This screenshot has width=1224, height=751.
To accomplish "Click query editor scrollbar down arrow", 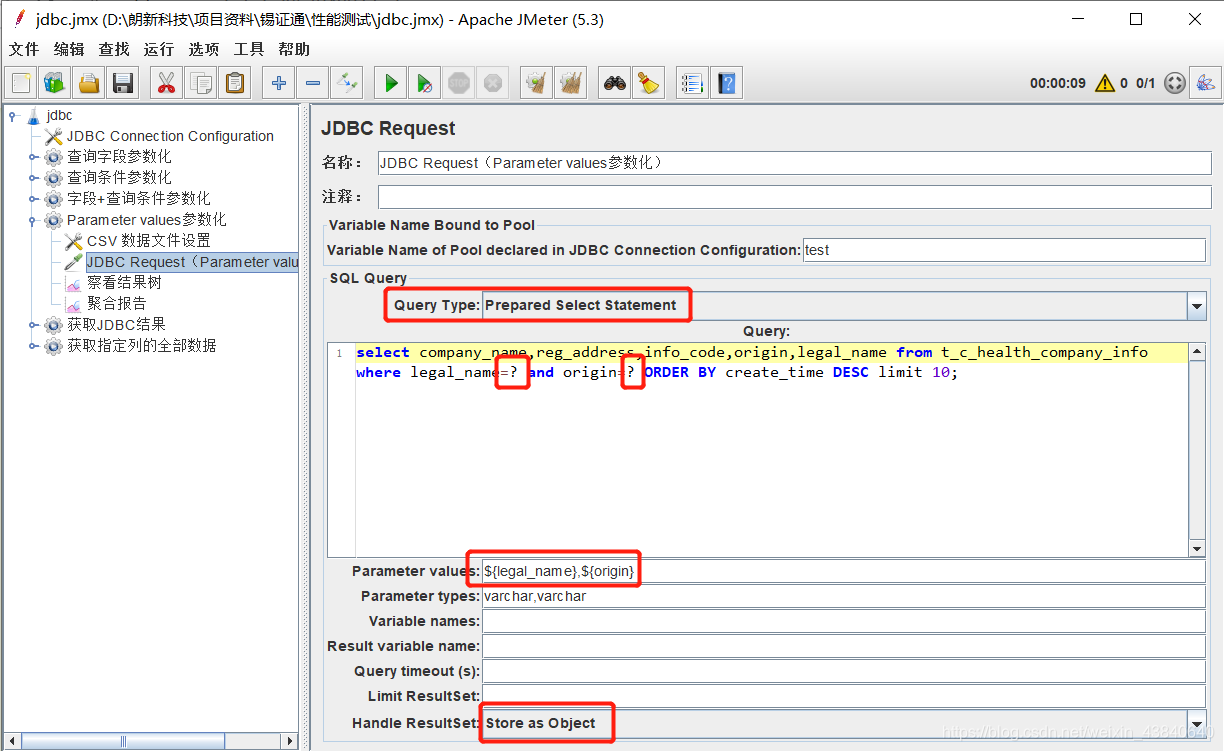I will point(1197,548).
